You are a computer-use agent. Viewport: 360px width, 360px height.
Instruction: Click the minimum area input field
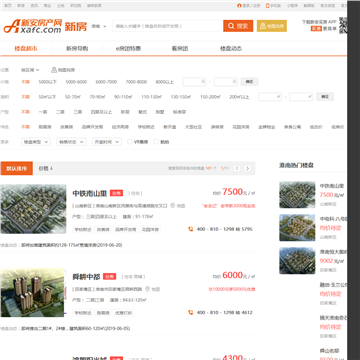[x=270, y=97]
